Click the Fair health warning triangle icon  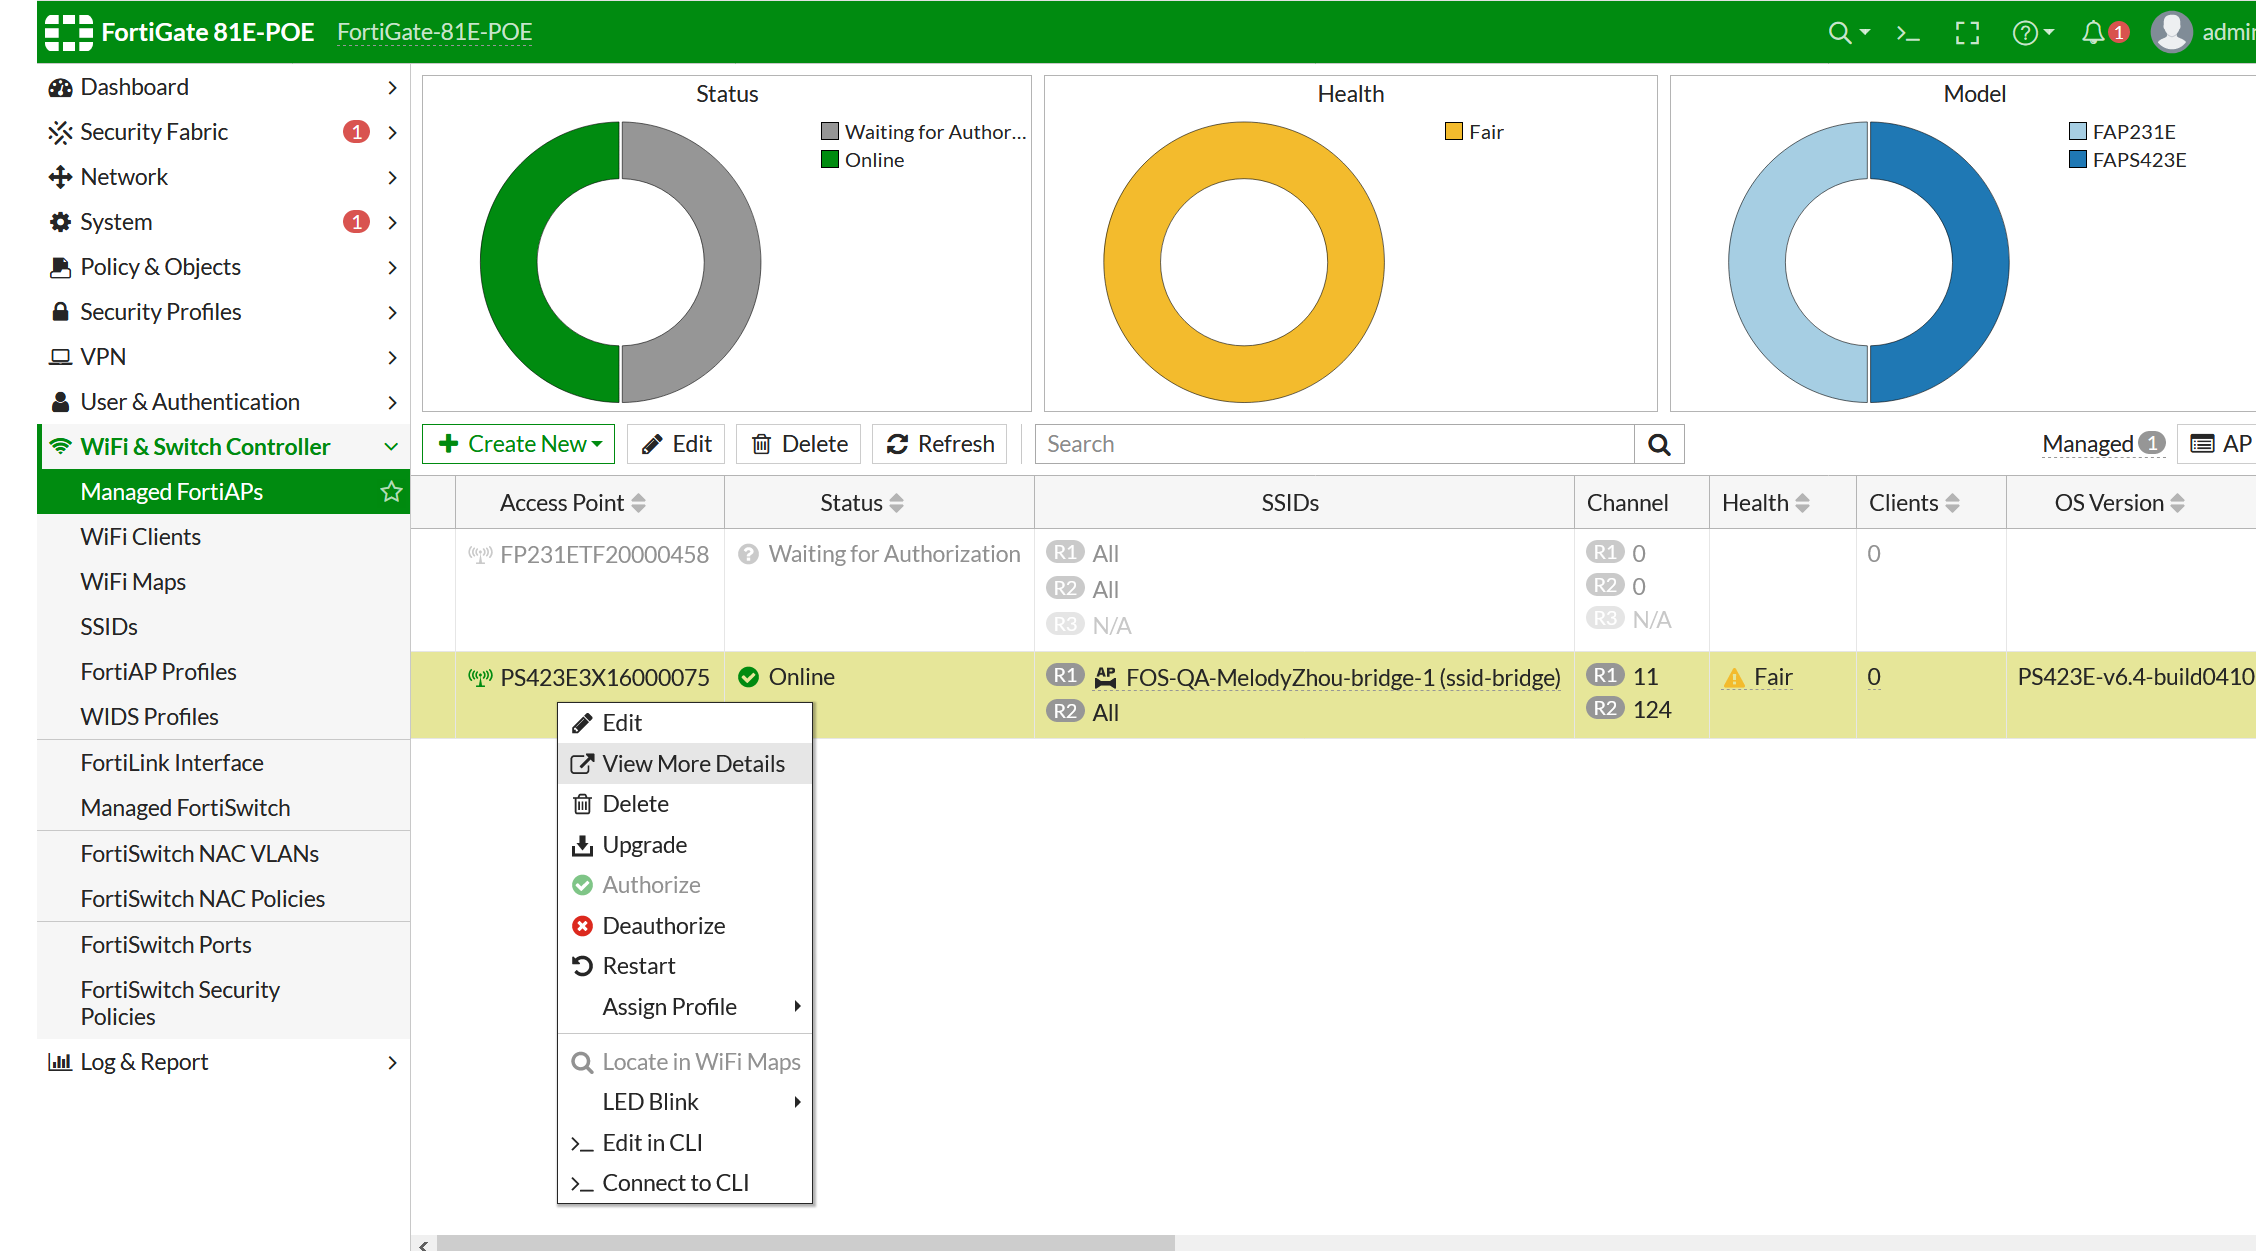tap(1734, 678)
